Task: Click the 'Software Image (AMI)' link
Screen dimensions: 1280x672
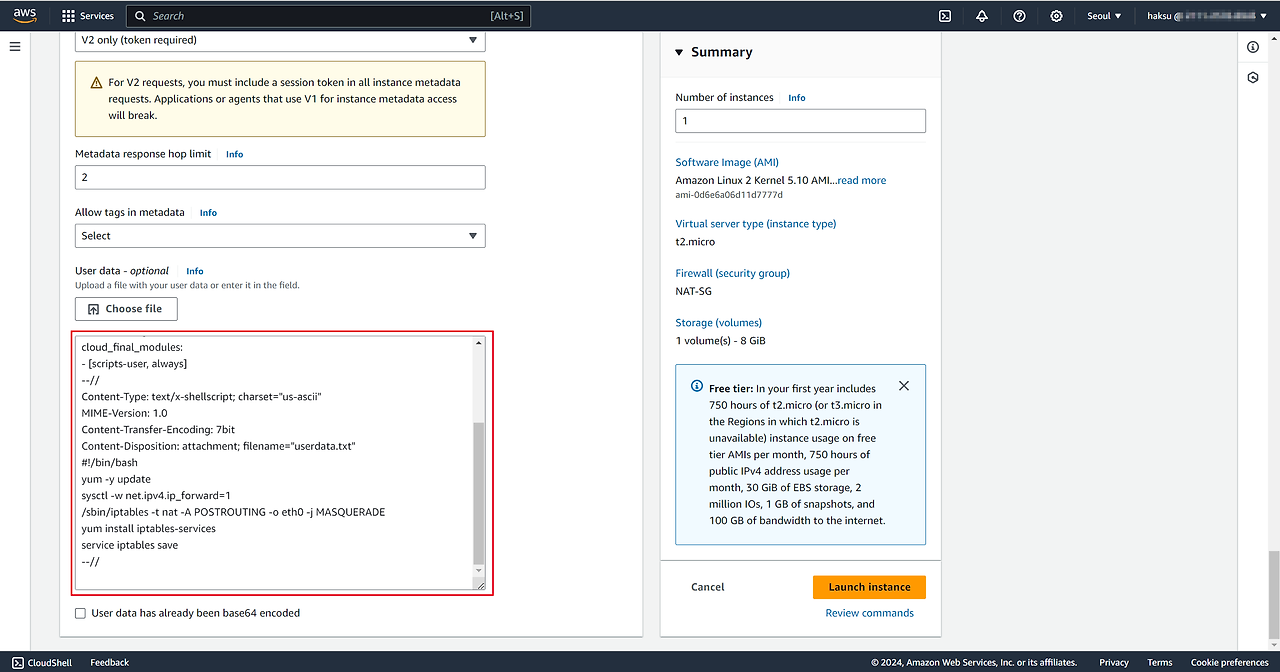Action: (726, 162)
